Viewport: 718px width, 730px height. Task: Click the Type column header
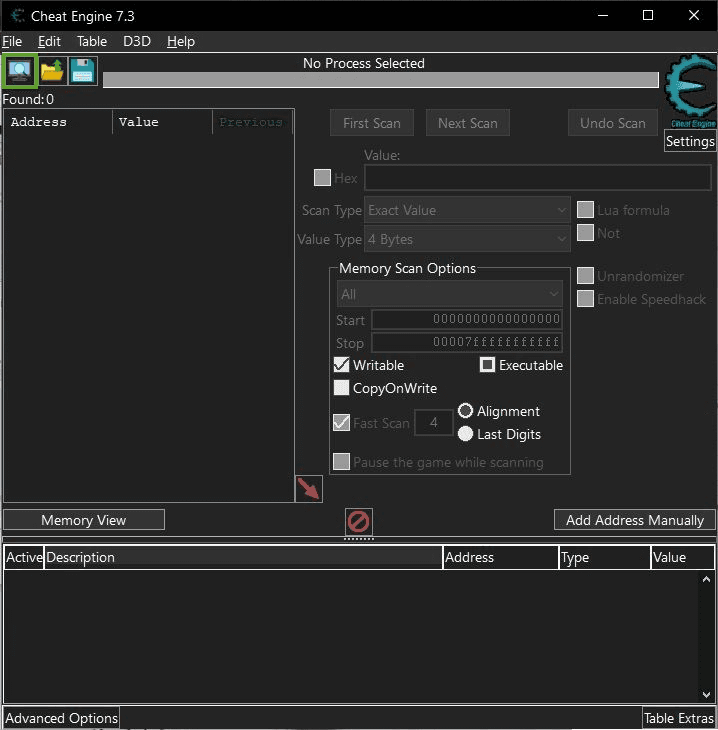click(604, 557)
